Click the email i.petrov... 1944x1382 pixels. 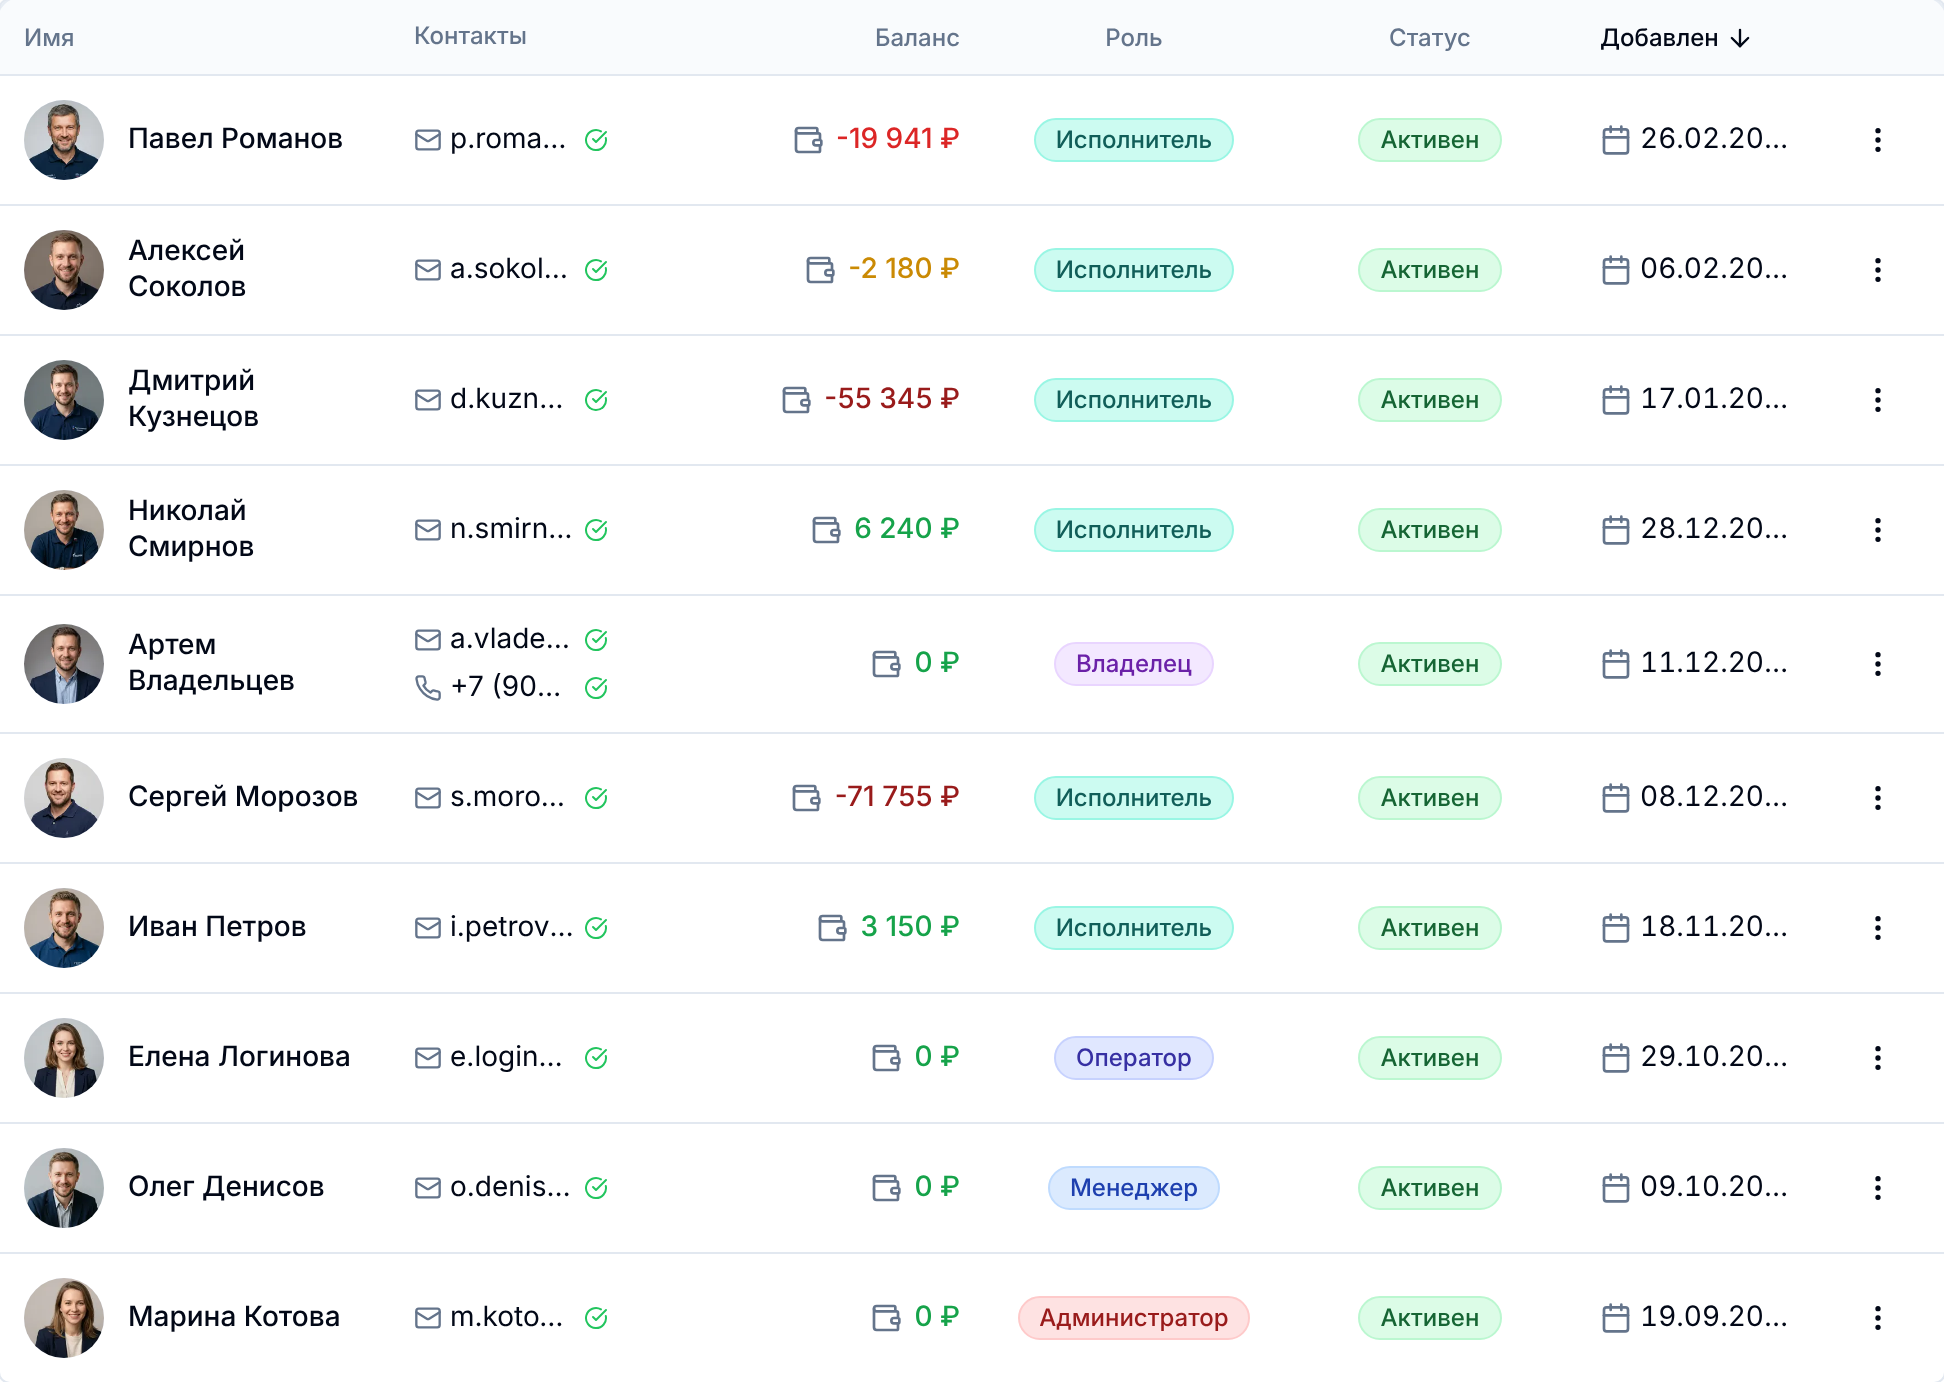511,927
